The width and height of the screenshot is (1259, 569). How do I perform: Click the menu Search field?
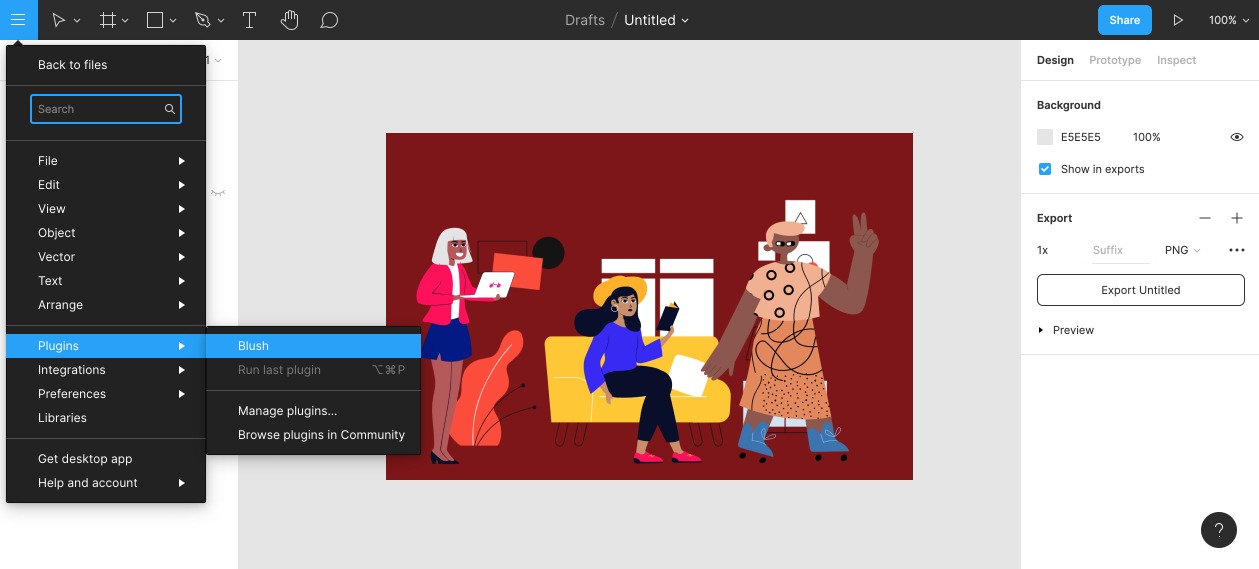click(x=97, y=109)
